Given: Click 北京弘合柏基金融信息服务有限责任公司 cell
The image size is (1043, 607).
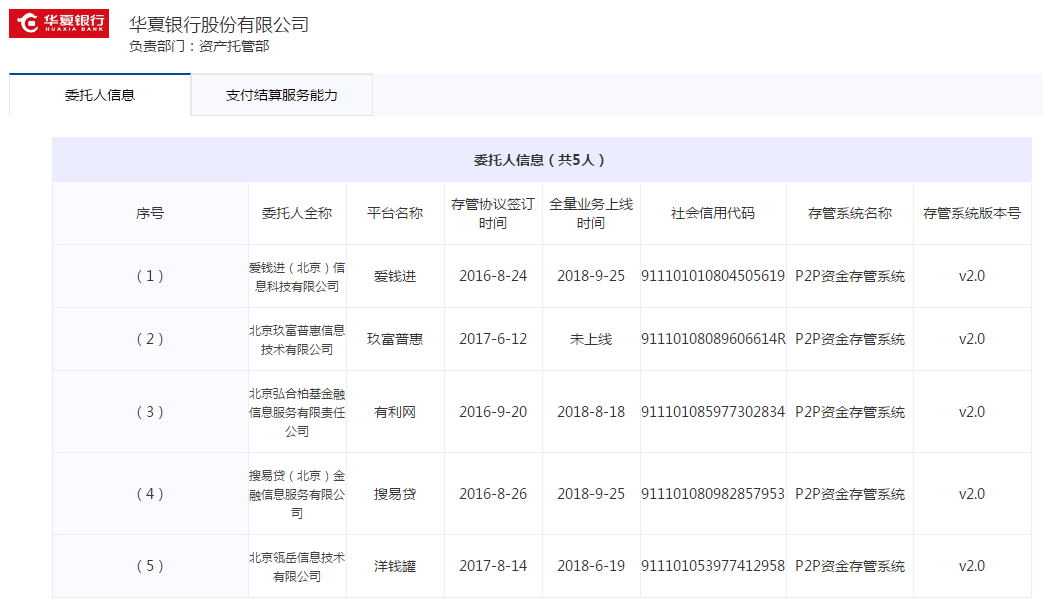Looking at the screenshot, I should point(297,412).
